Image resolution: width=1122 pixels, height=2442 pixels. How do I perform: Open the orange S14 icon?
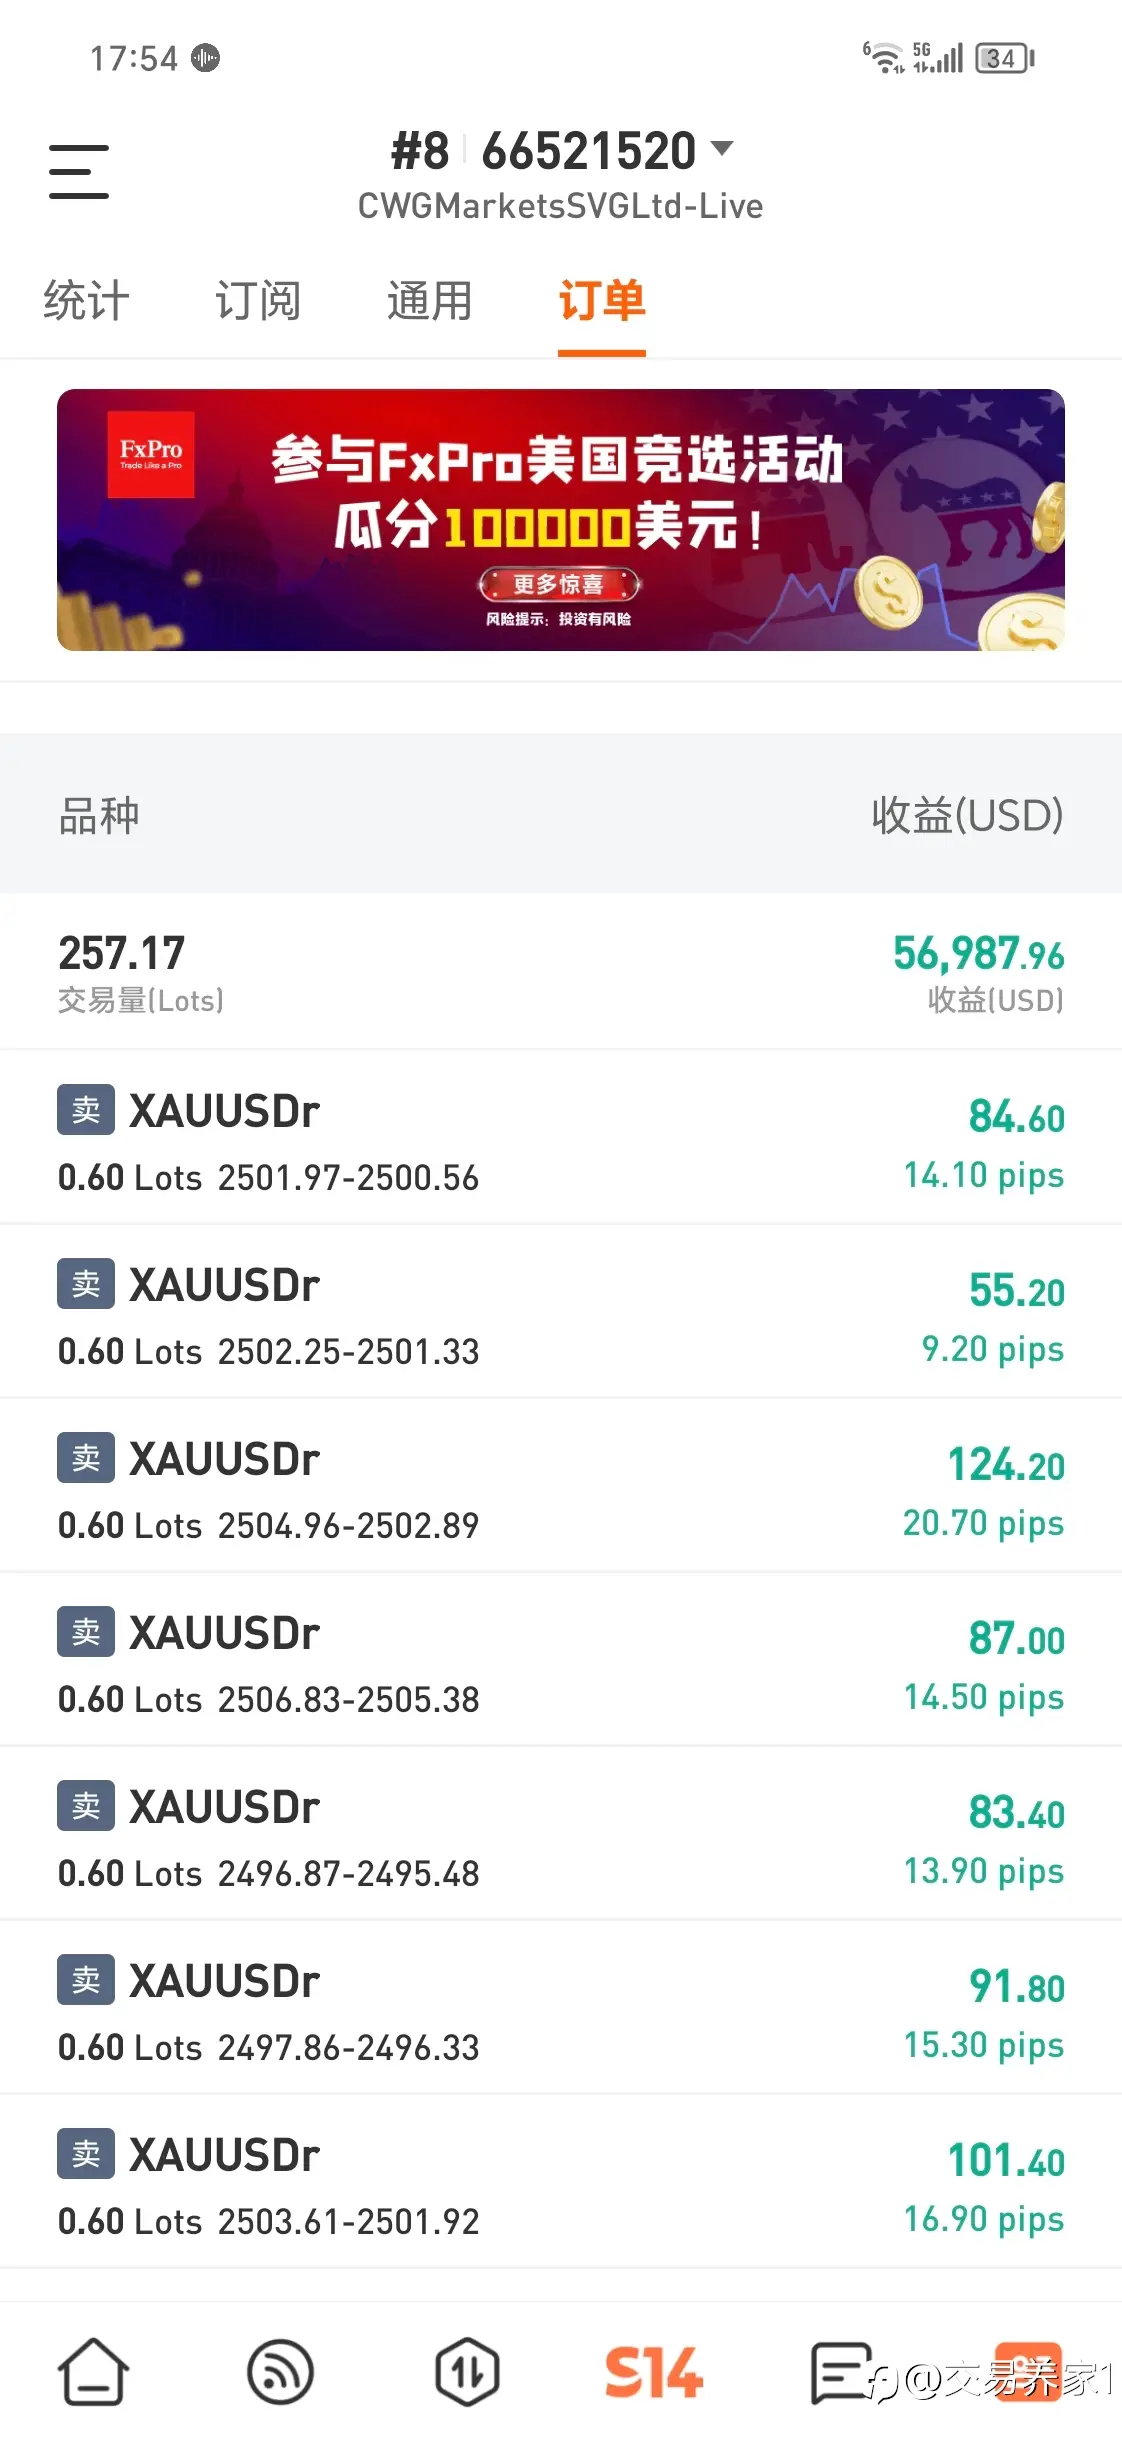pyautogui.click(x=654, y=2371)
